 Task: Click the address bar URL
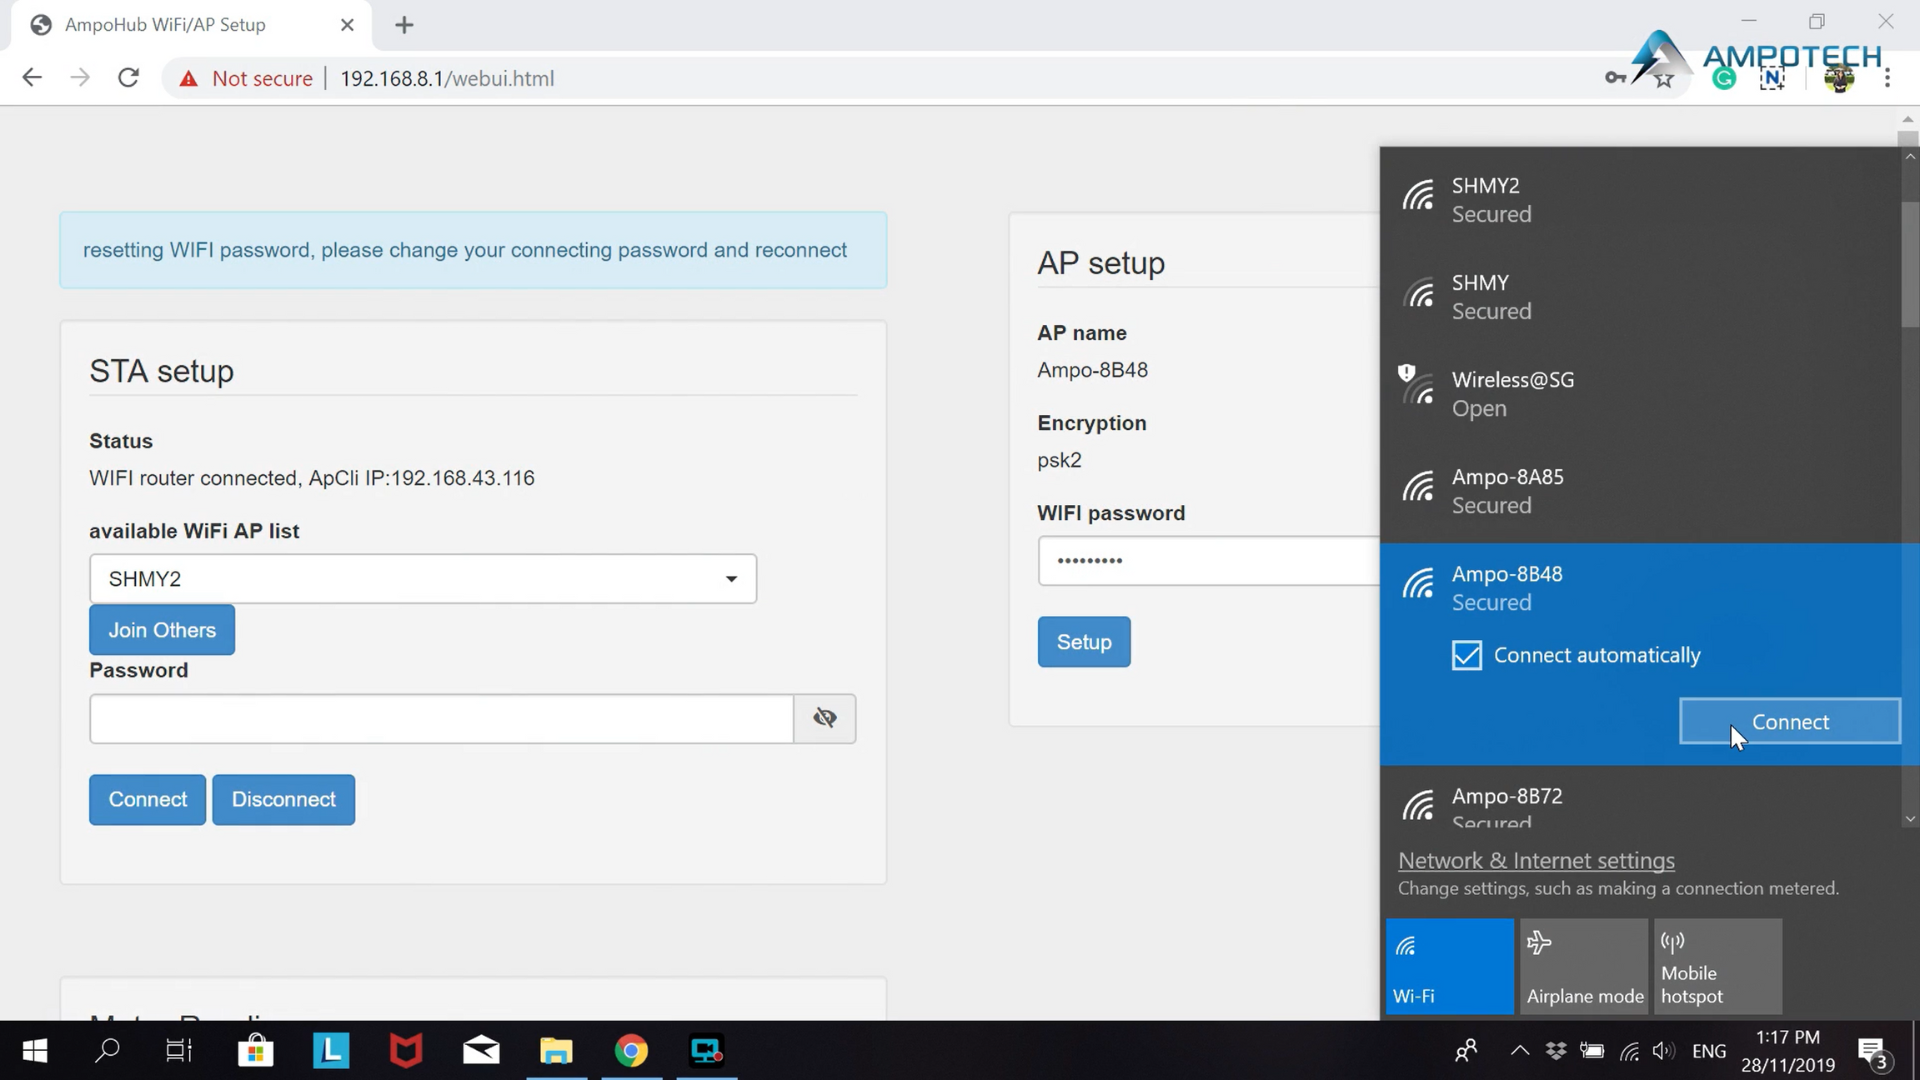coord(447,79)
